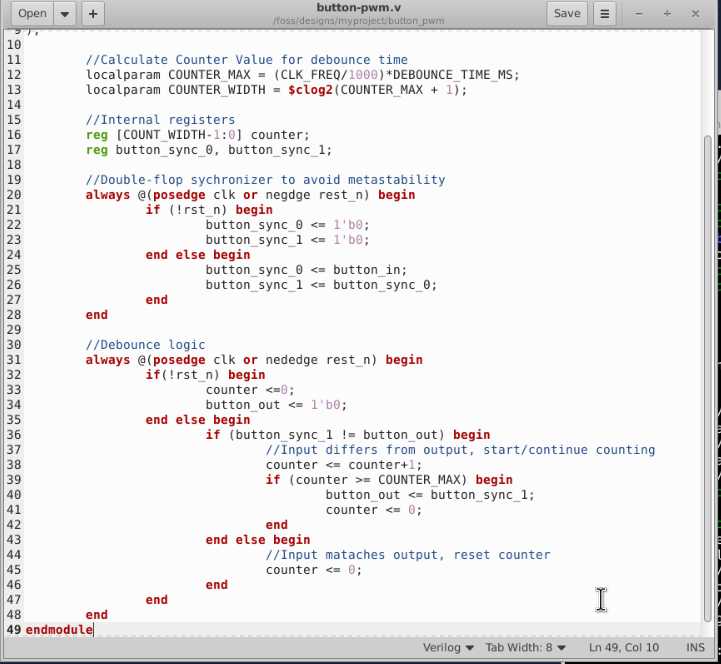721x664 pixels.
Task: Click the $clog2 function in line 13
Action: (311, 89)
